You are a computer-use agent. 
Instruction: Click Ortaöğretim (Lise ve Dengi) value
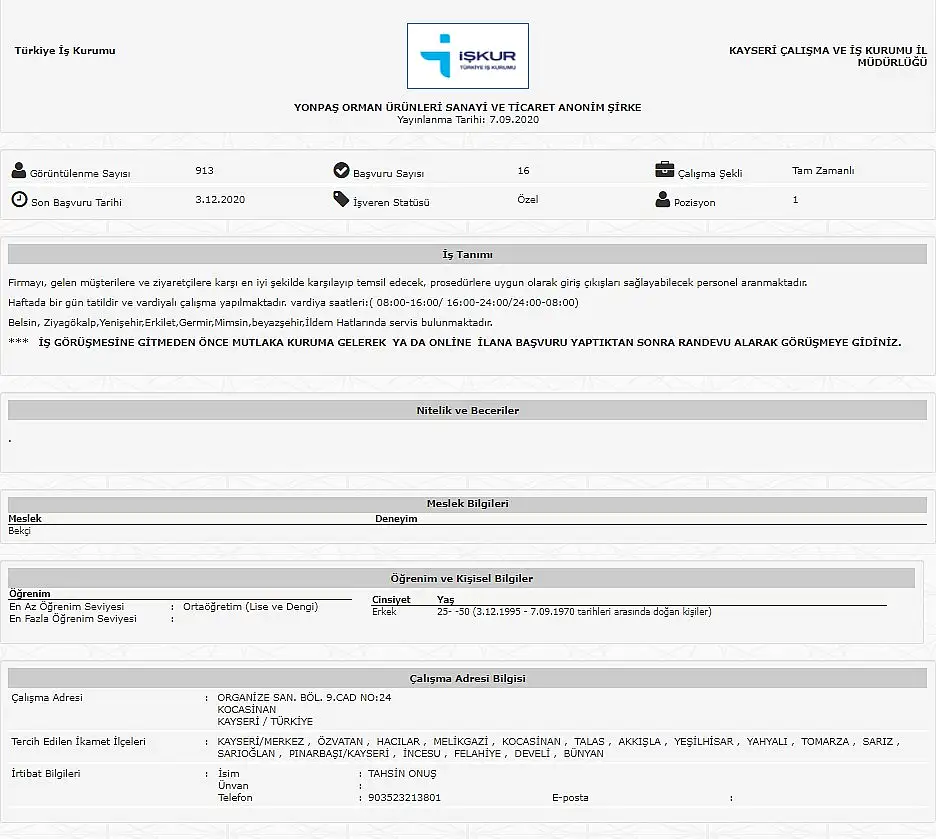(x=251, y=606)
